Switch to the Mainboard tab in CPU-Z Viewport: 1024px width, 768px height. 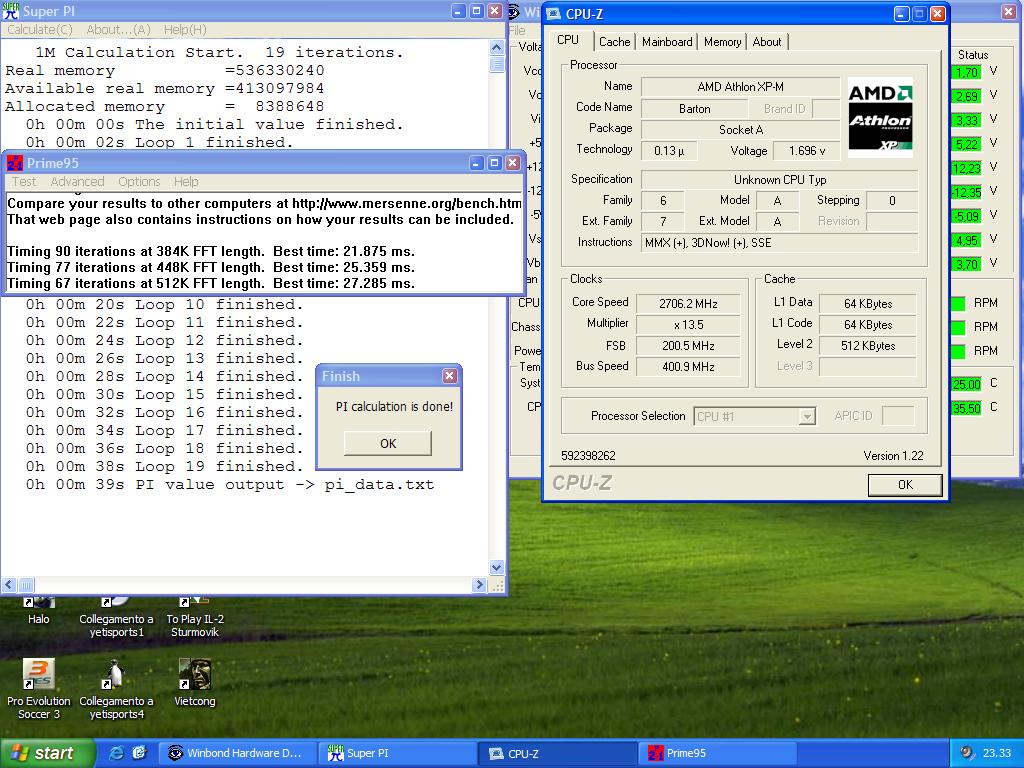click(x=667, y=42)
